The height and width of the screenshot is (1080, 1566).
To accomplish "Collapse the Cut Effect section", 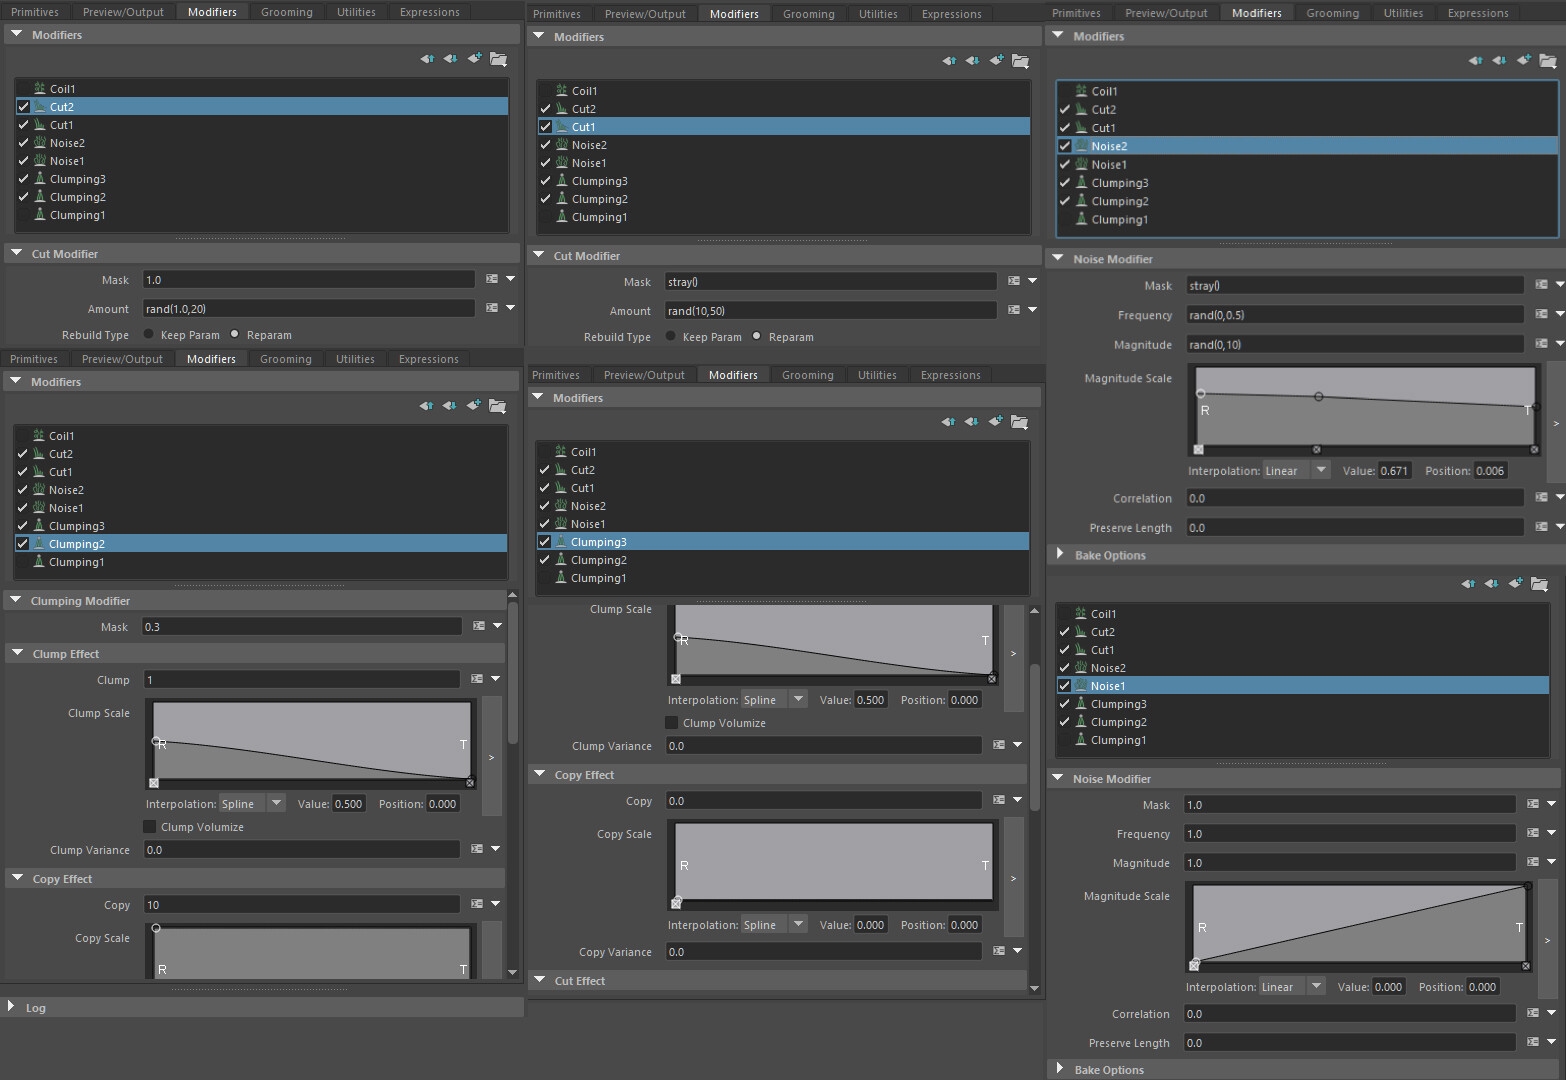I will (x=540, y=980).
